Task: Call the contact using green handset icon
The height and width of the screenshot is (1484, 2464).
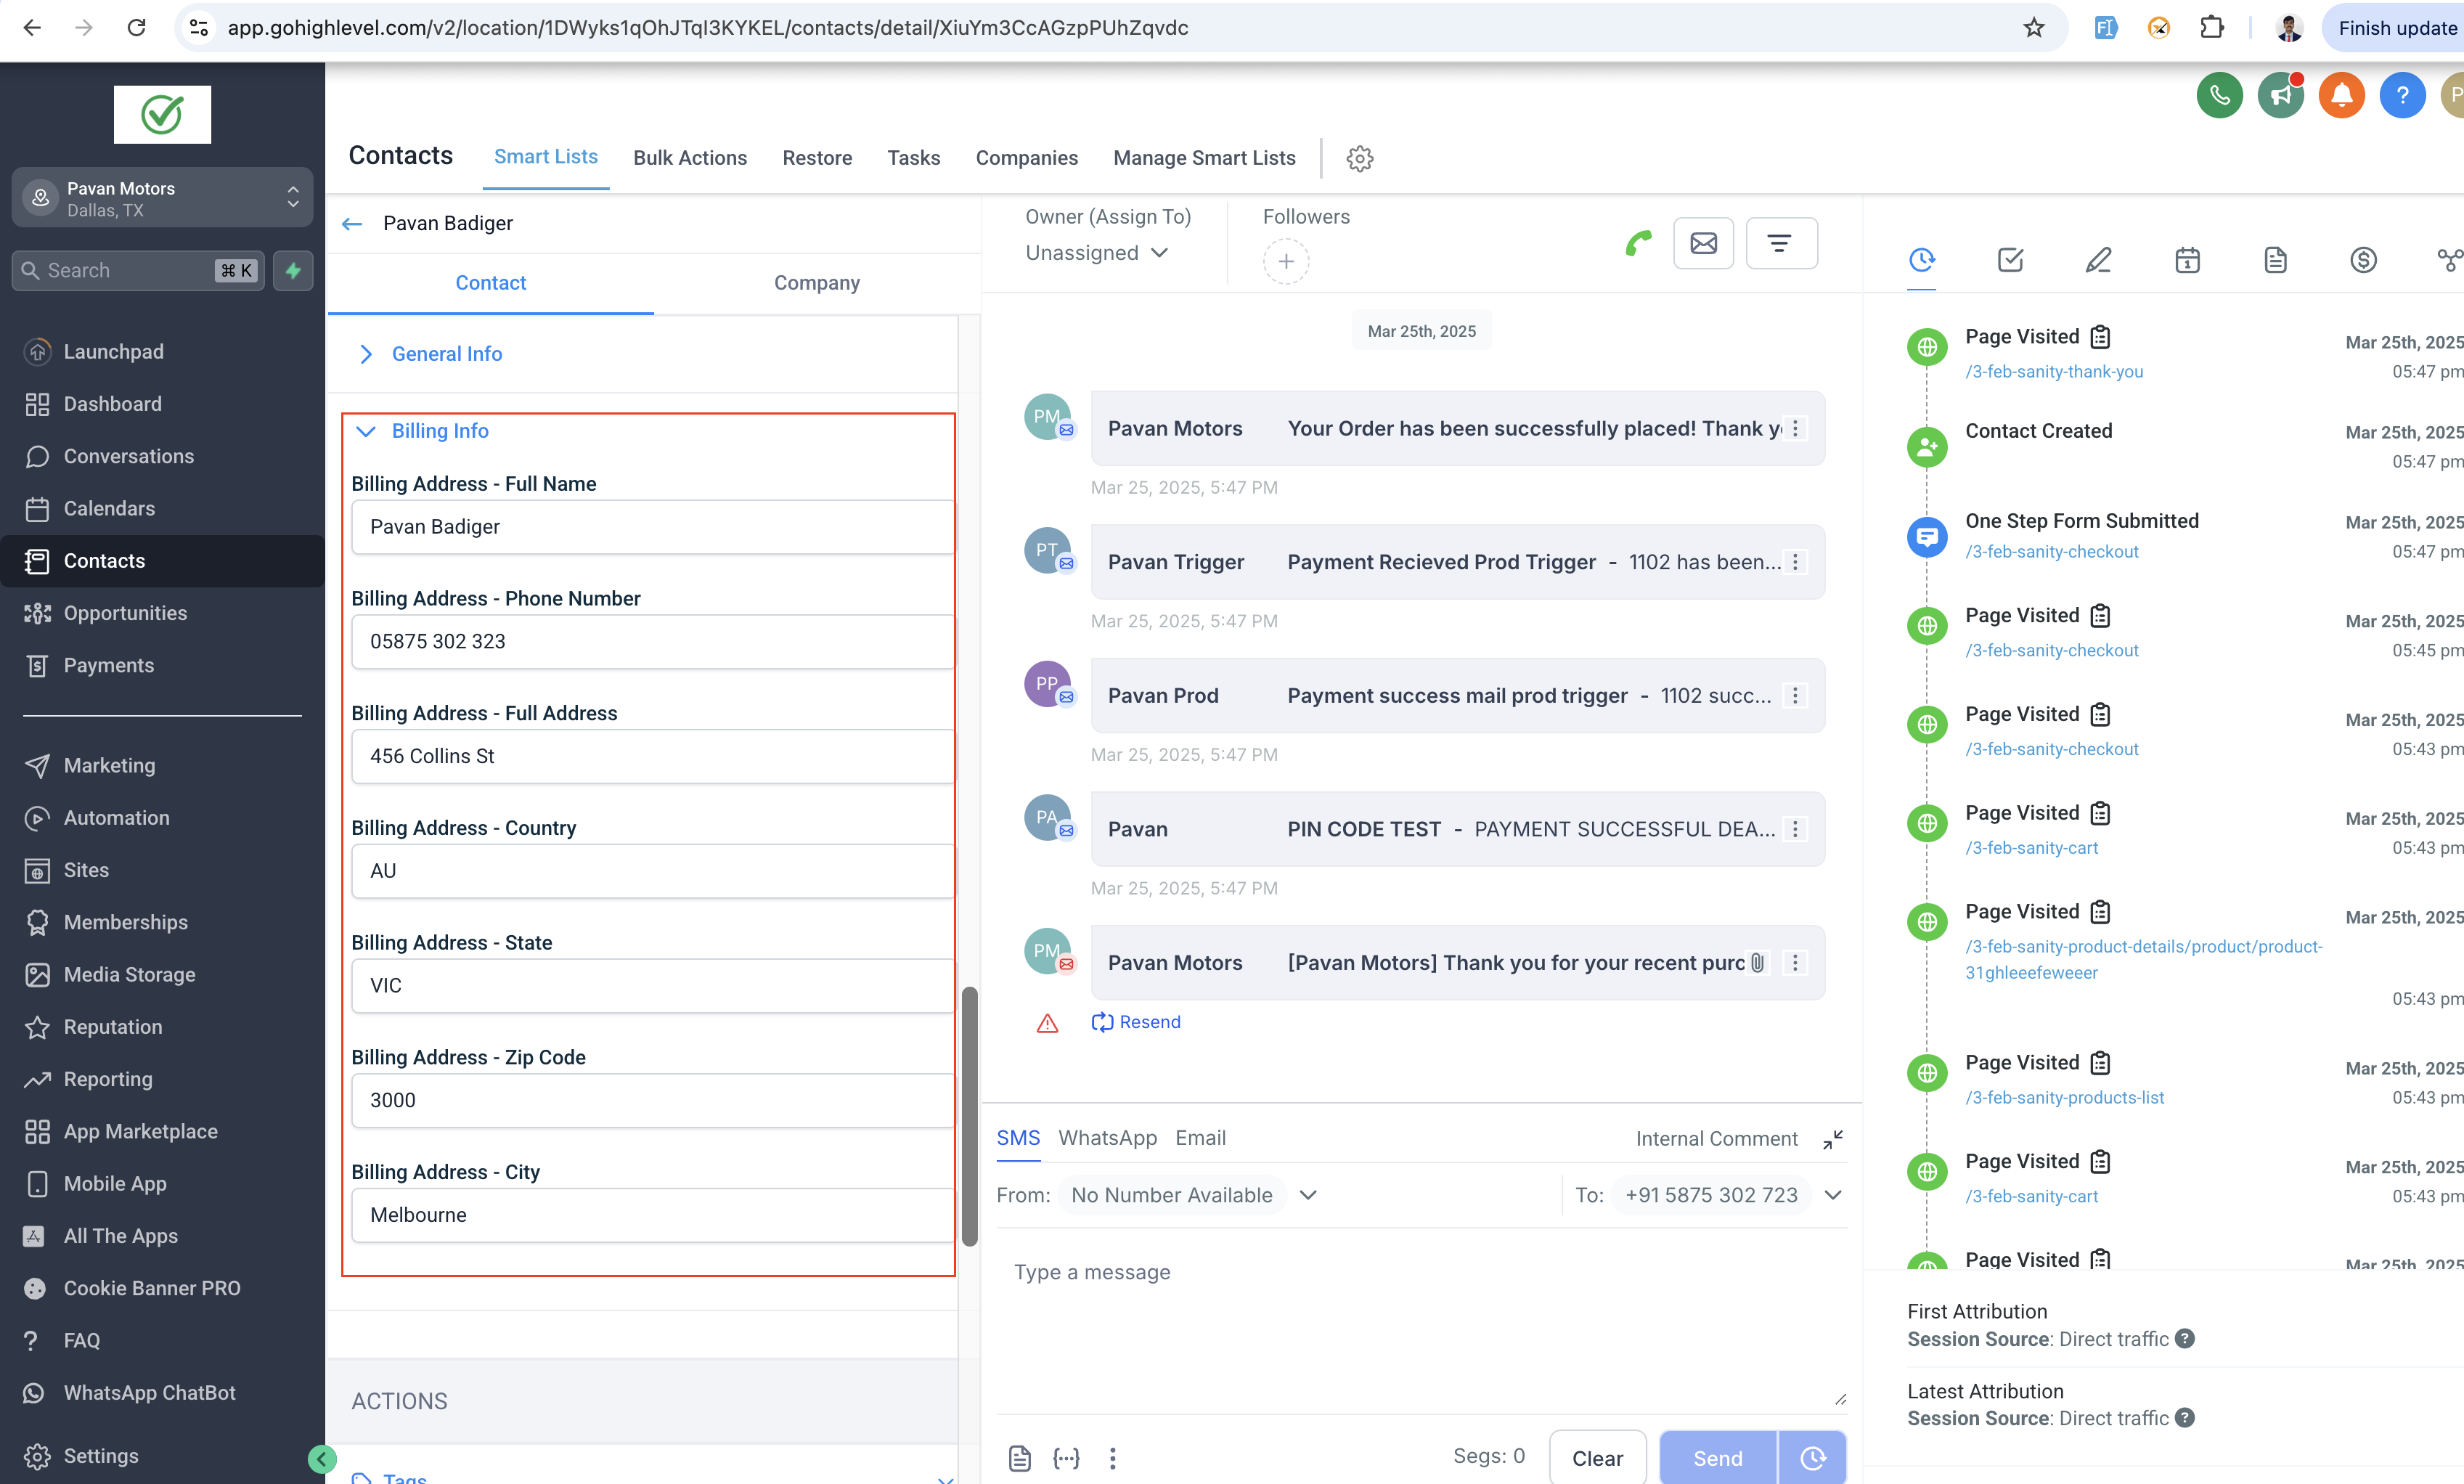Action: click(1638, 243)
